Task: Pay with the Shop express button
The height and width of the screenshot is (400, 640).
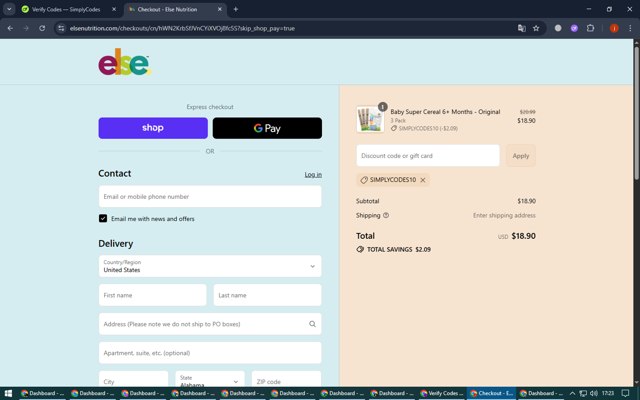Action: (153, 128)
